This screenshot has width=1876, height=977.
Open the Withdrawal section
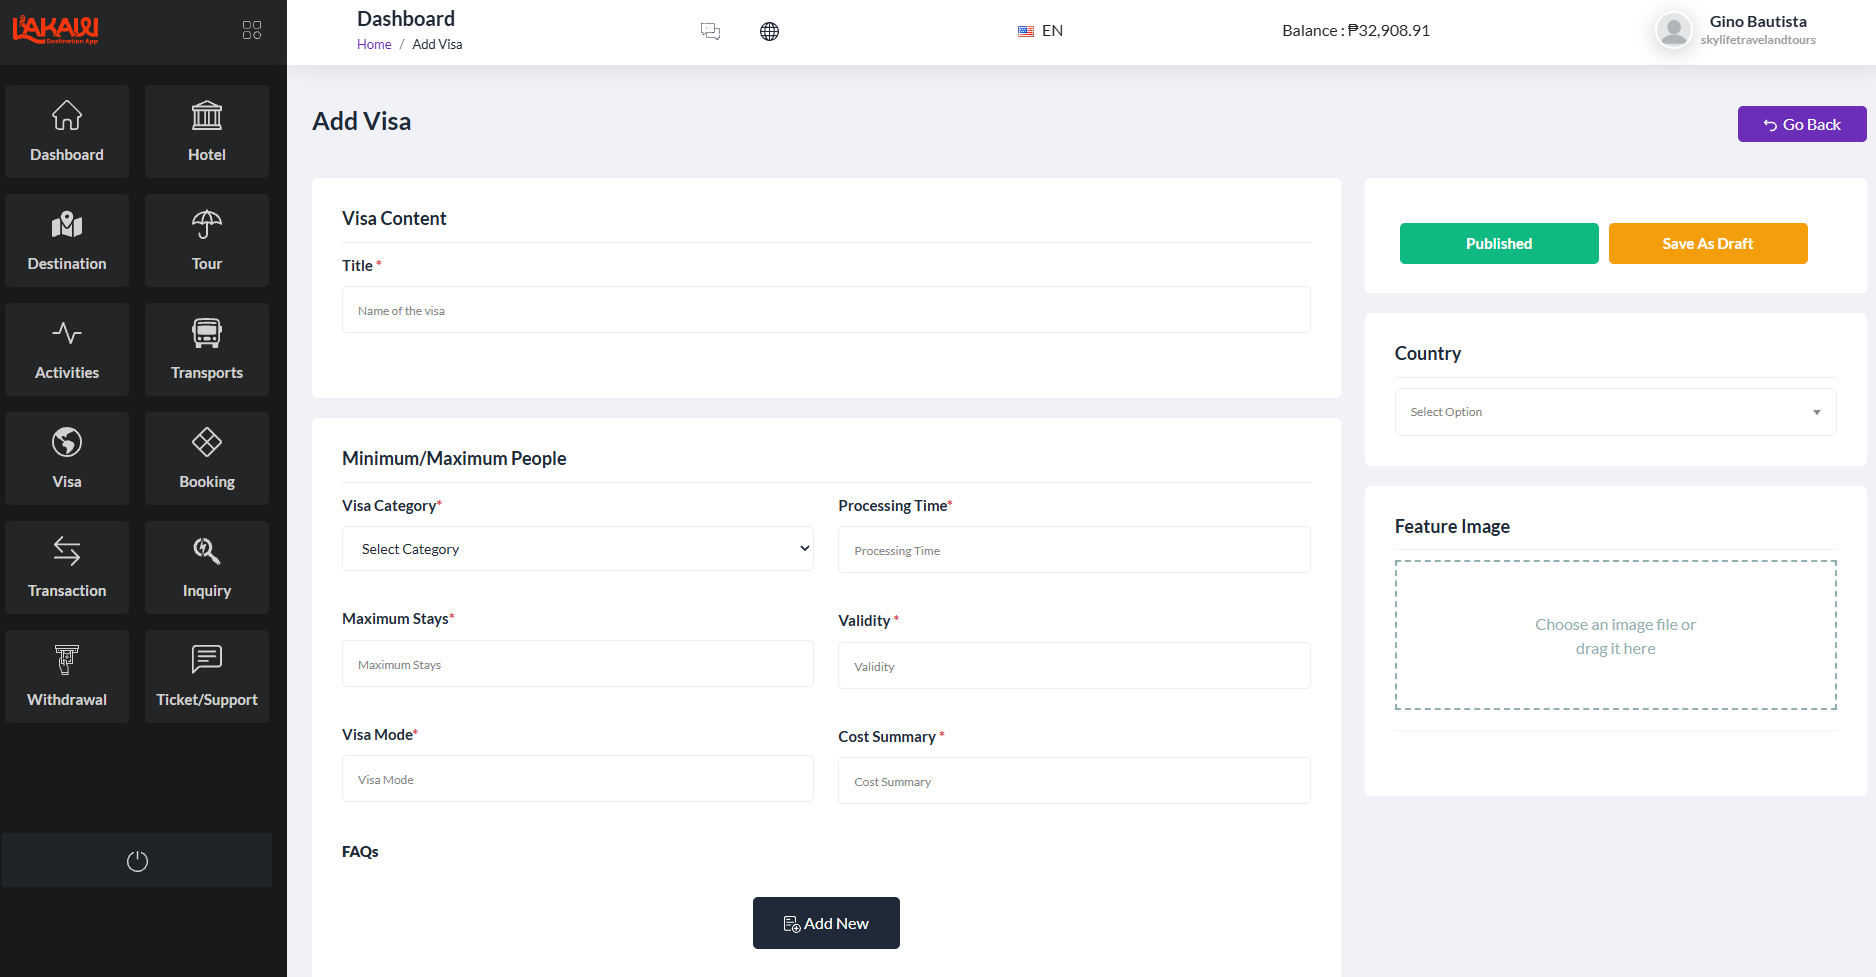[67, 676]
